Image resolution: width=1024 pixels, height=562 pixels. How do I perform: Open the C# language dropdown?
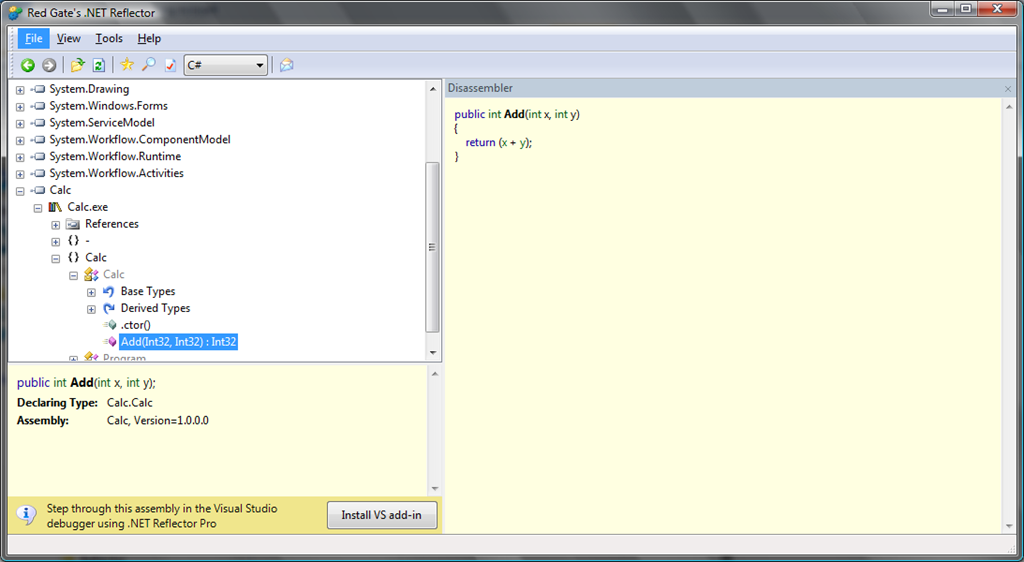pos(225,65)
